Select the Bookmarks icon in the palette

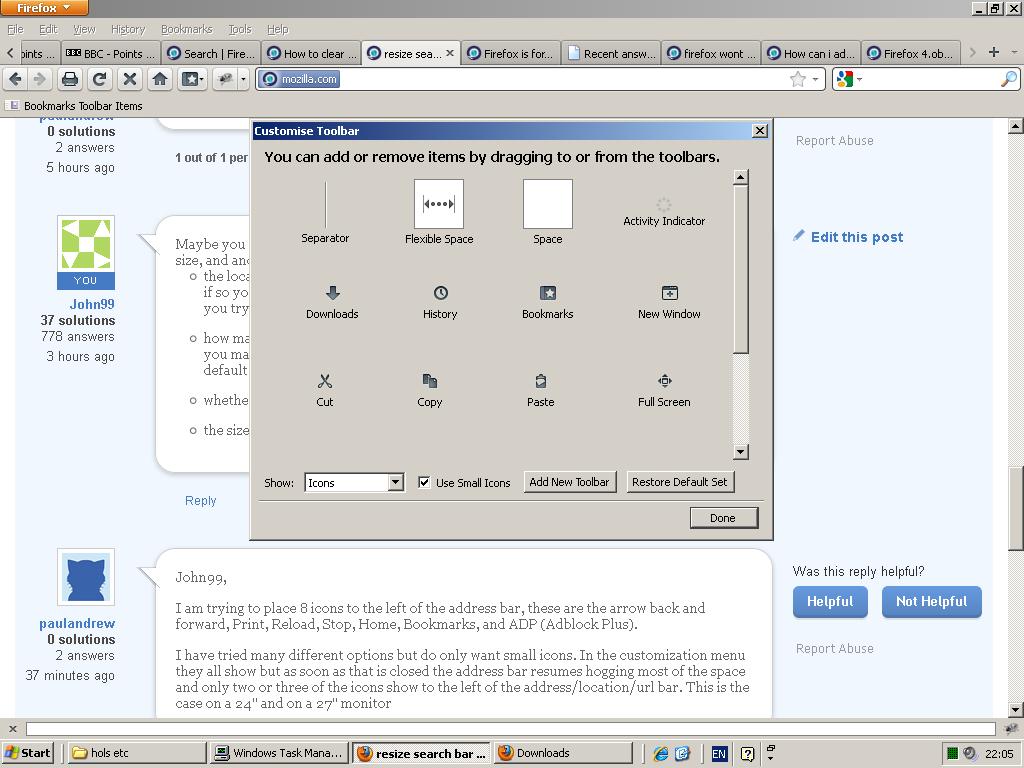tap(547, 302)
